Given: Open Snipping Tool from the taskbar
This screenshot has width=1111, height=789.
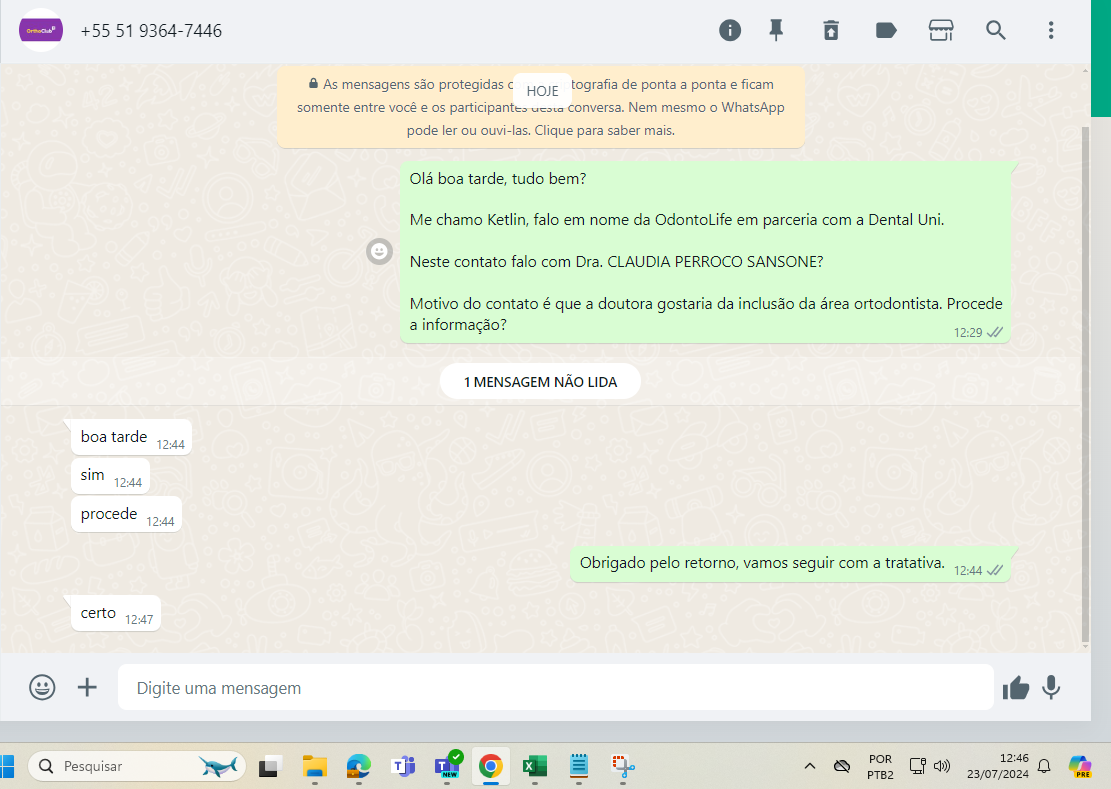Looking at the screenshot, I should [x=623, y=766].
